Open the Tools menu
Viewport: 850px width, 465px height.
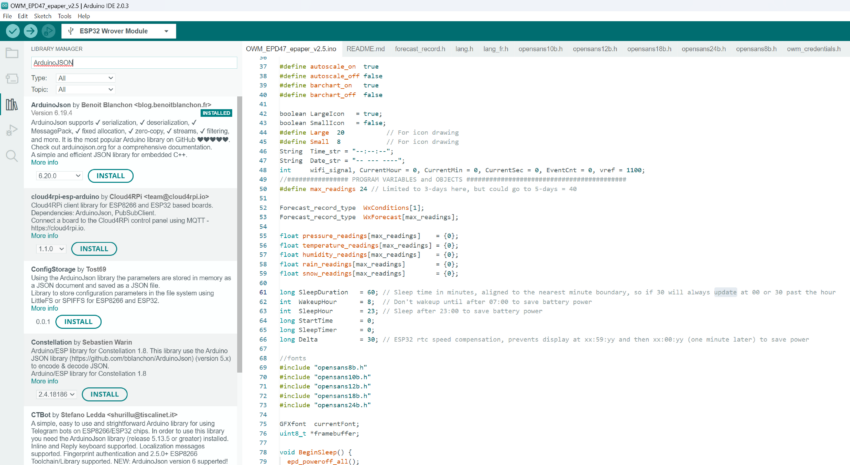(64, 16)
